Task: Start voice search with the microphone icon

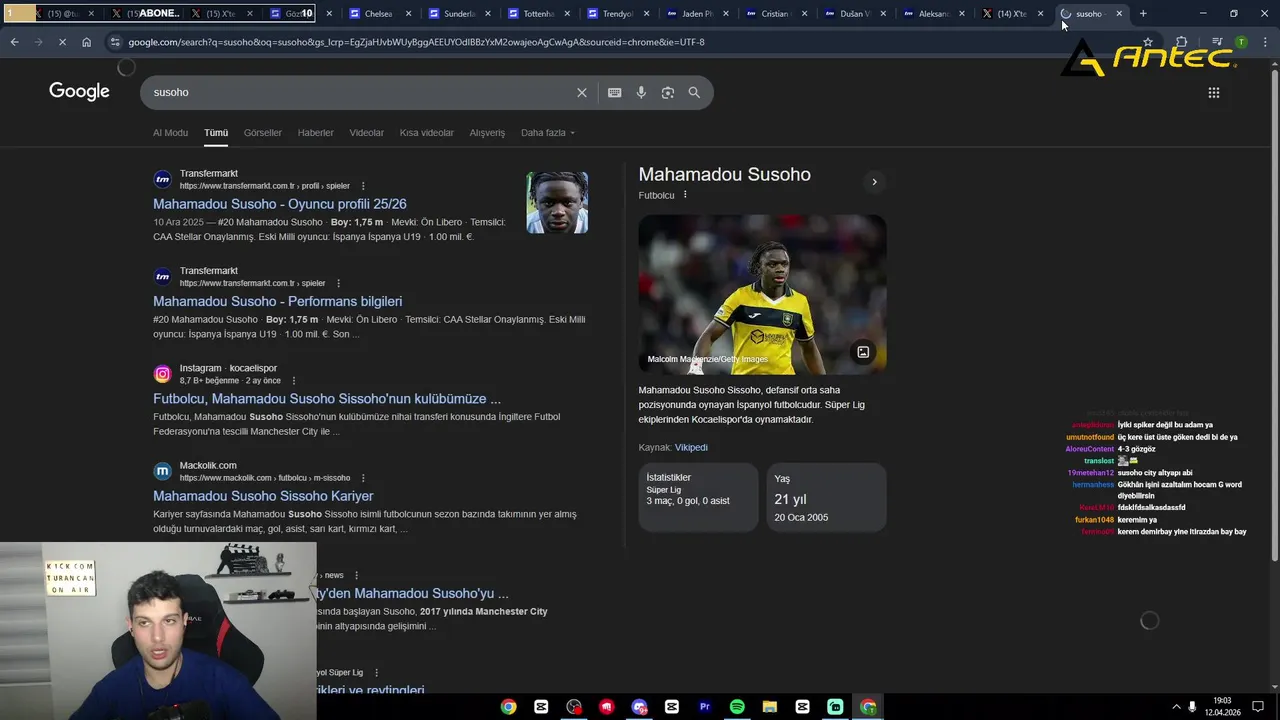Action: 641,92
